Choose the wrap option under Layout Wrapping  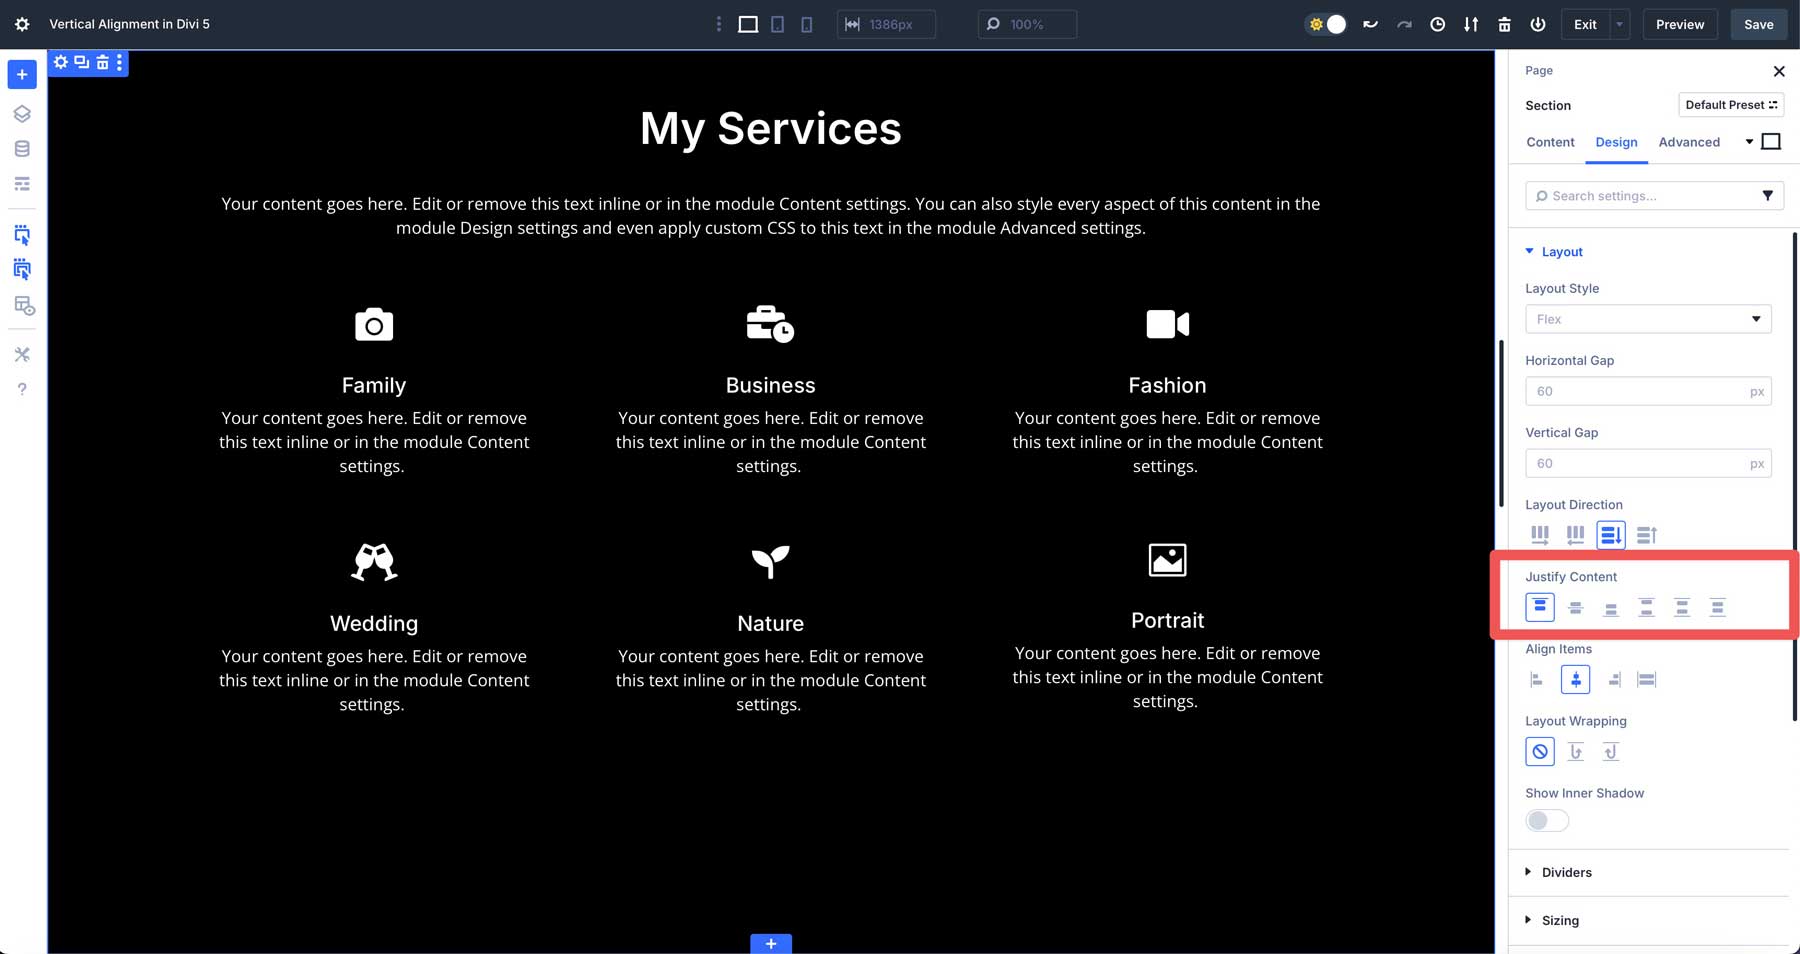point(1576,751)
